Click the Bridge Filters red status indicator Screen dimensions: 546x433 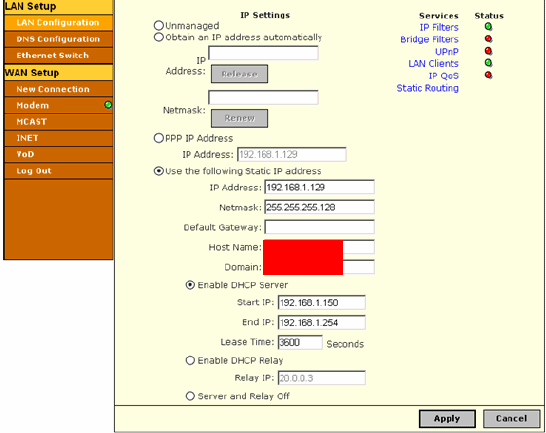point(488,39)
